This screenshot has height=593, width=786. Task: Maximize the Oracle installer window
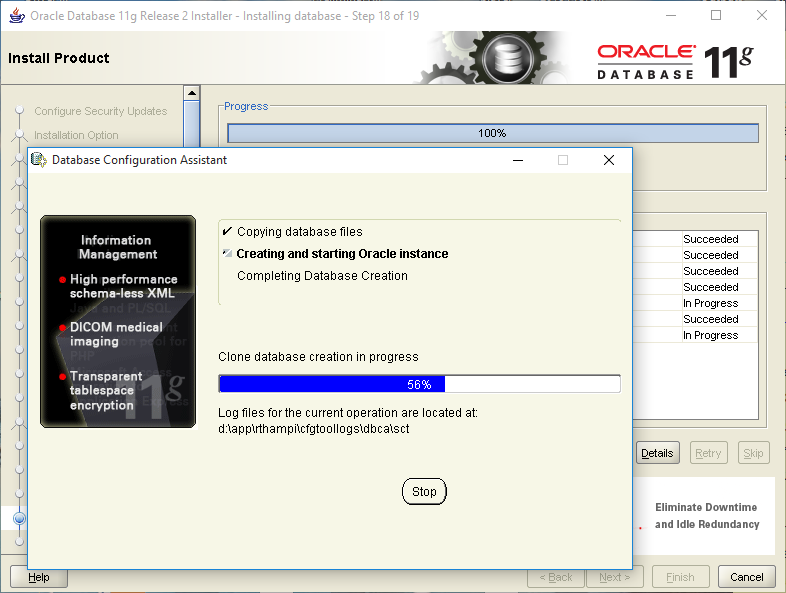click(716, 16)
